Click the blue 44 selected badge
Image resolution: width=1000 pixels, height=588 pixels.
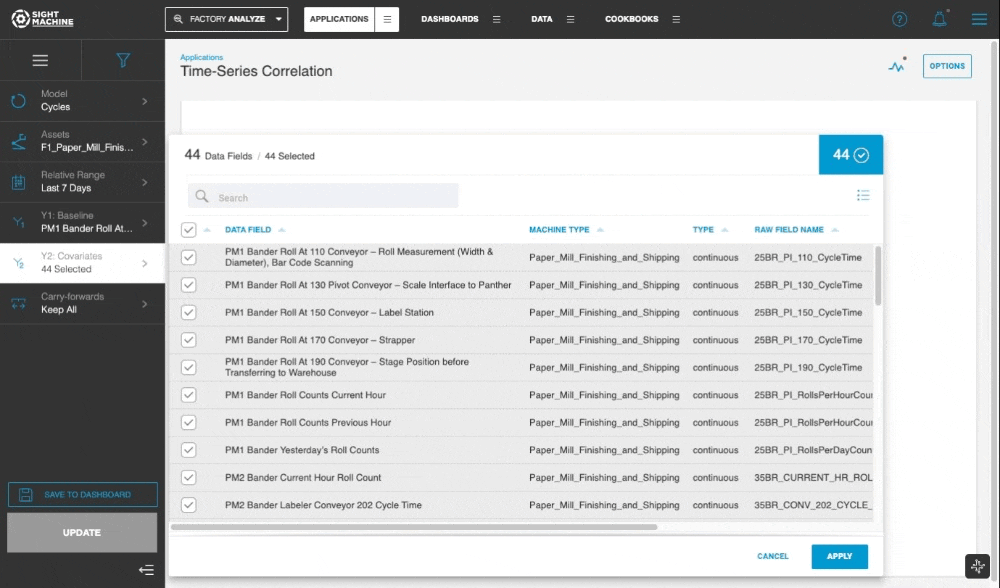(x=851, y=154)
